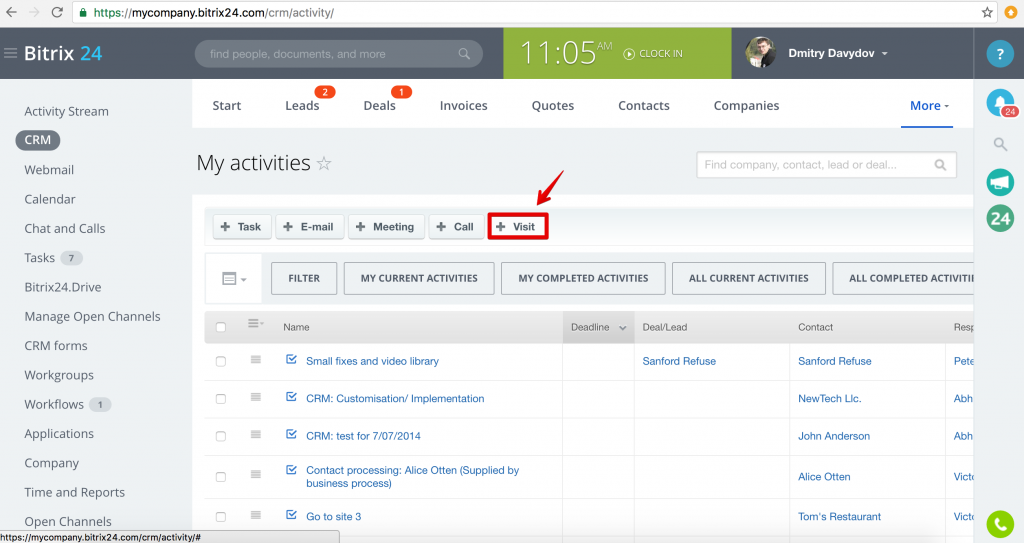
Task: Open row menu for CRM: test for 7/07/2014
Action: pos(256,434)
